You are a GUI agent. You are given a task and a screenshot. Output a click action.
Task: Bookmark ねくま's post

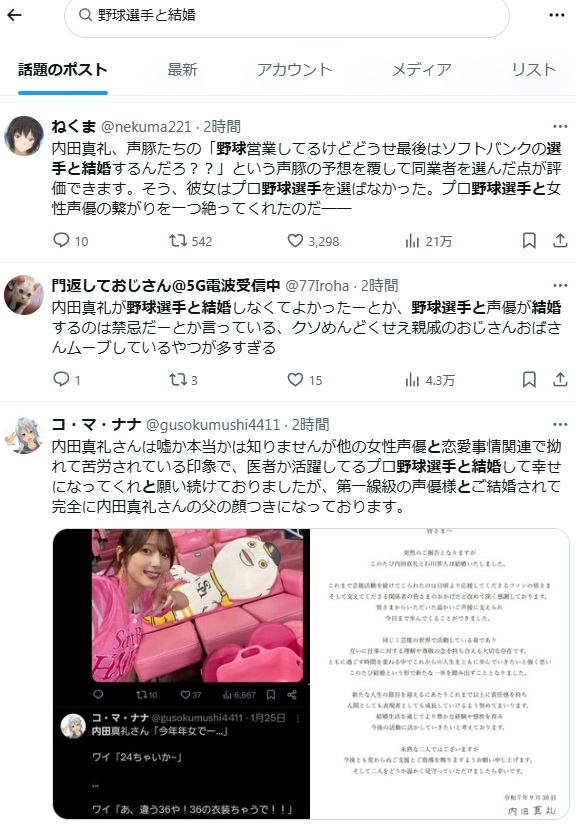click(x=529, y=241)
